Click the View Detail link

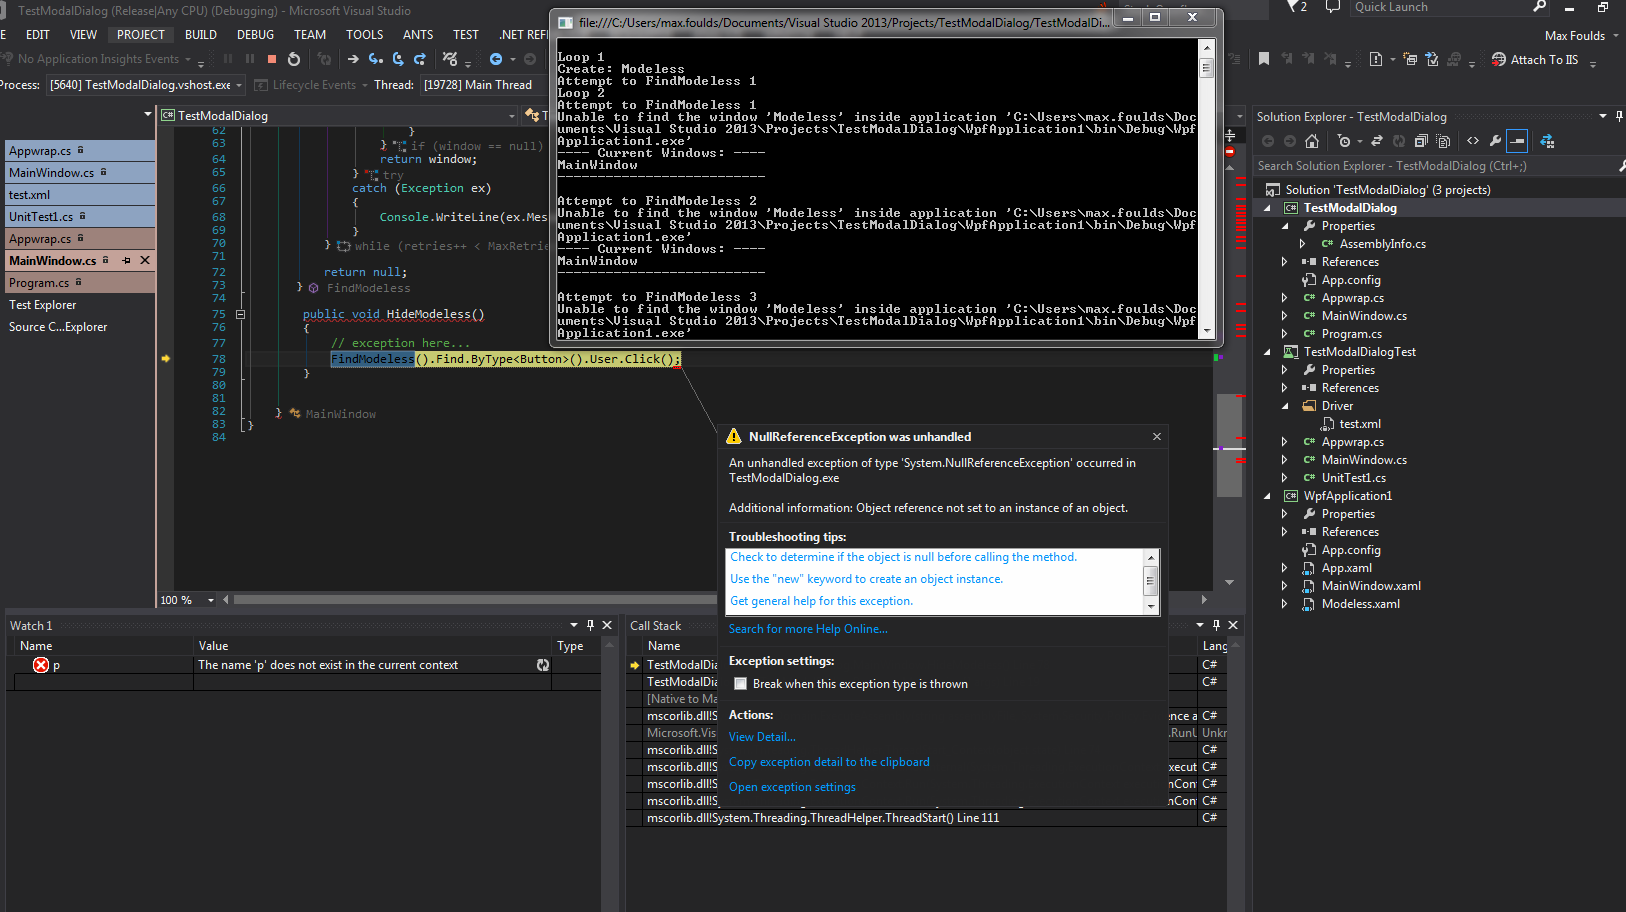click(762, 737)
